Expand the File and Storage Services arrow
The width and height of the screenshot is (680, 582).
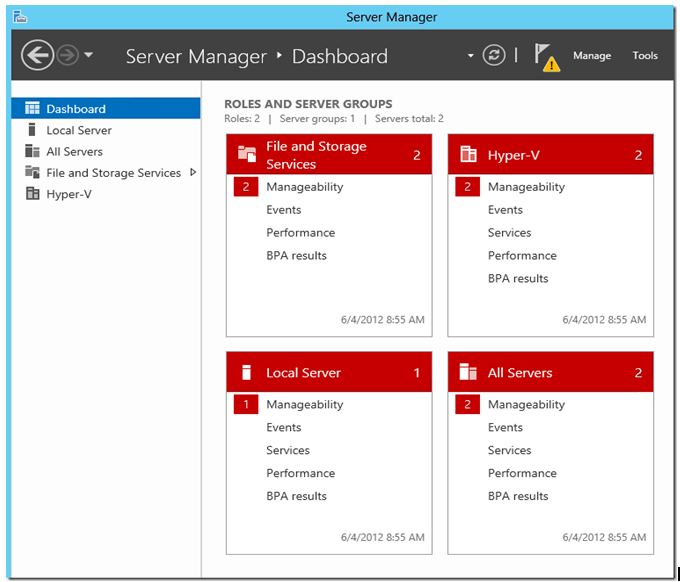[193, 172]
